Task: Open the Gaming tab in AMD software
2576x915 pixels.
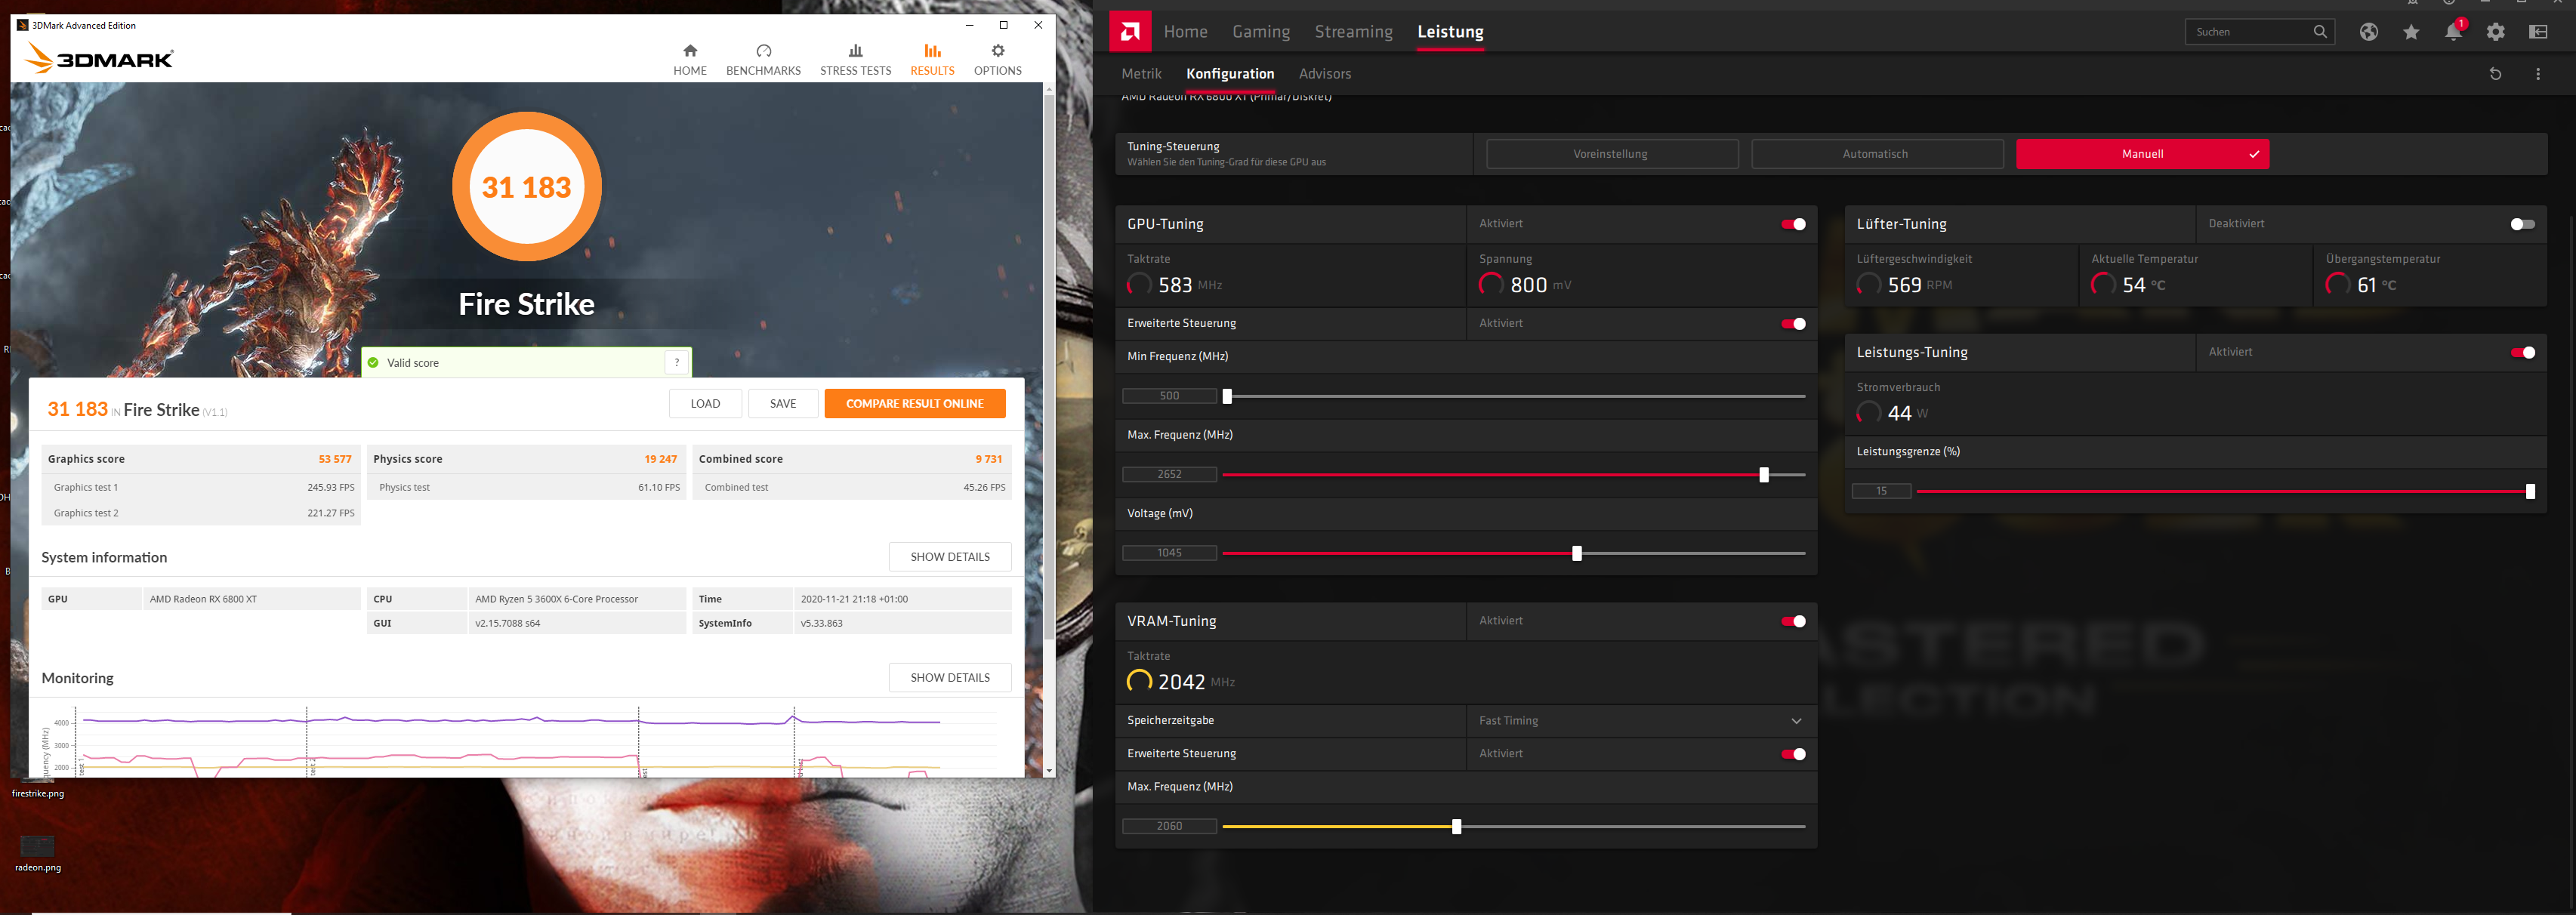Action: (x=1260, y=32)
